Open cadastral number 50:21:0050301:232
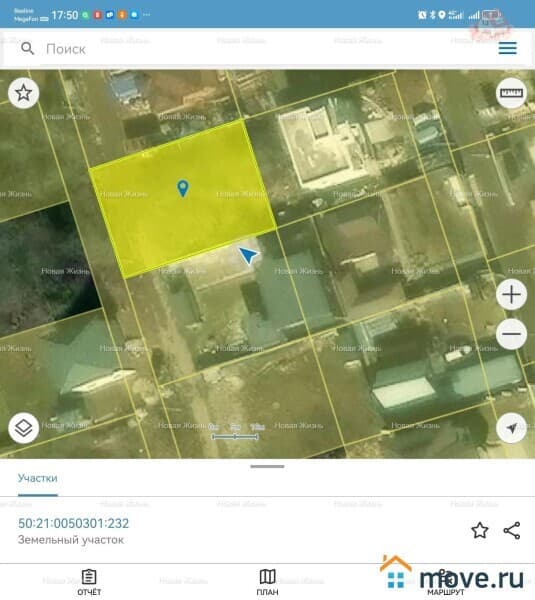 73,523
